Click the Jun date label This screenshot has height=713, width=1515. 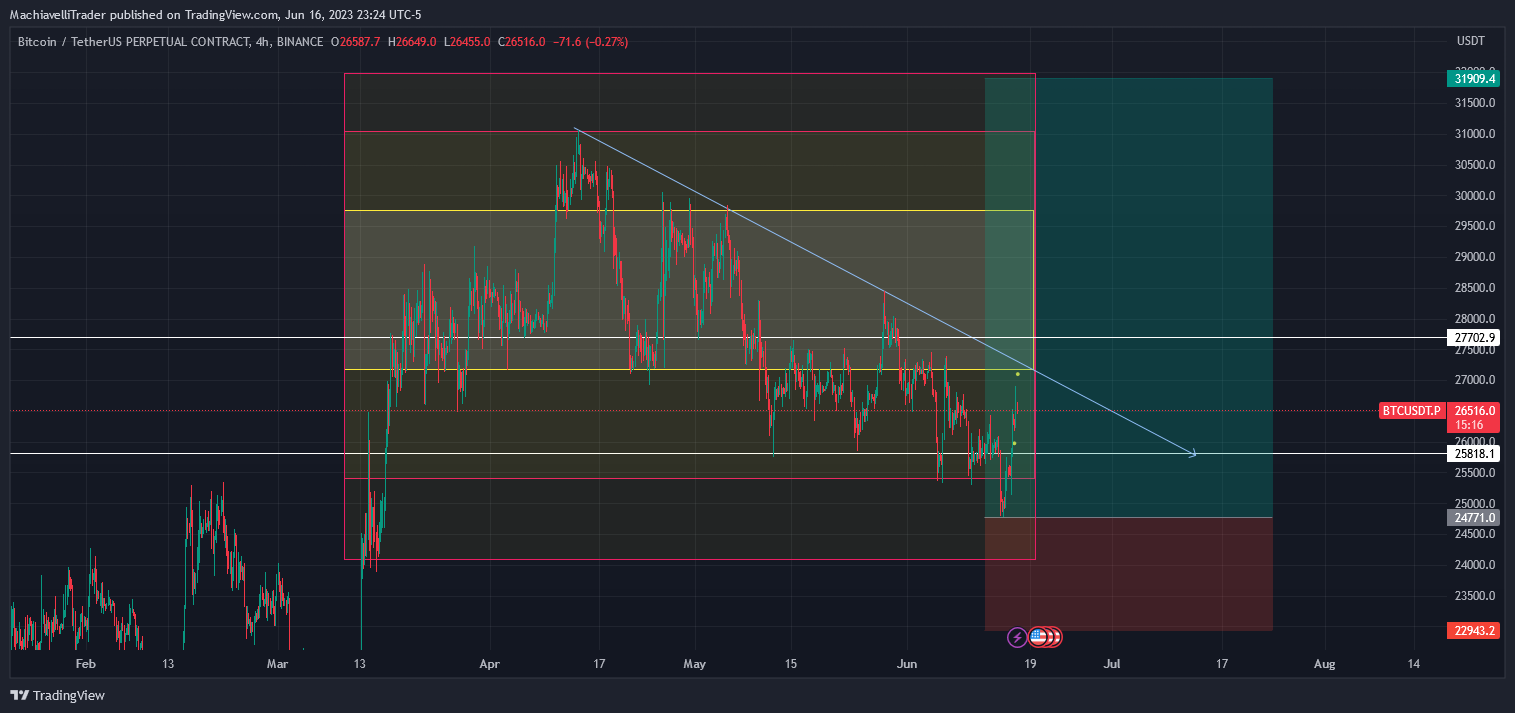point(906,664)
